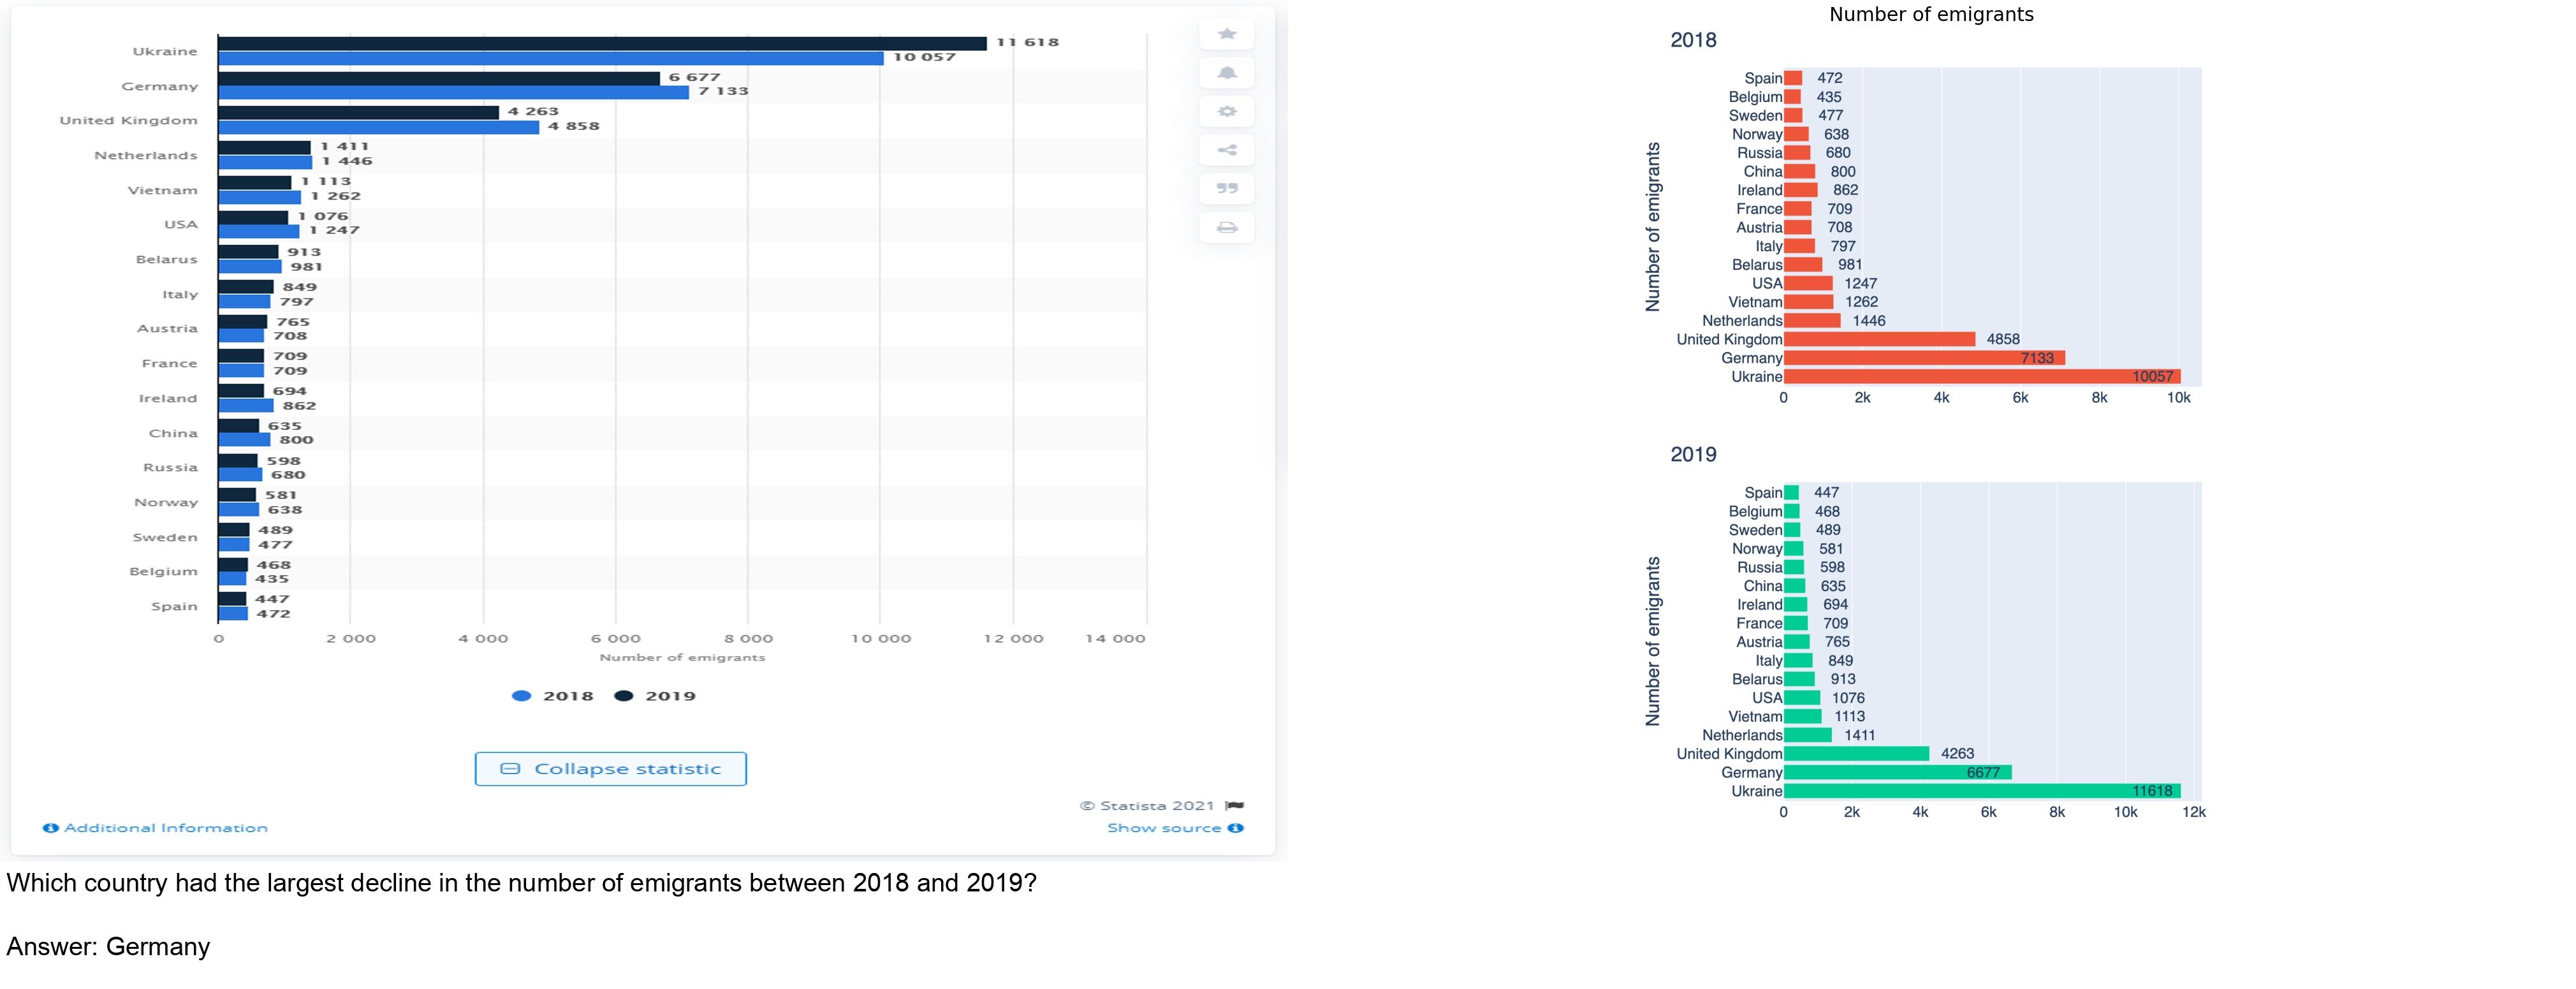Viewport: 2576px width, 989px height.
Task: Click the green Germany bar labeled 6677
Action: tap(1897, 773)
